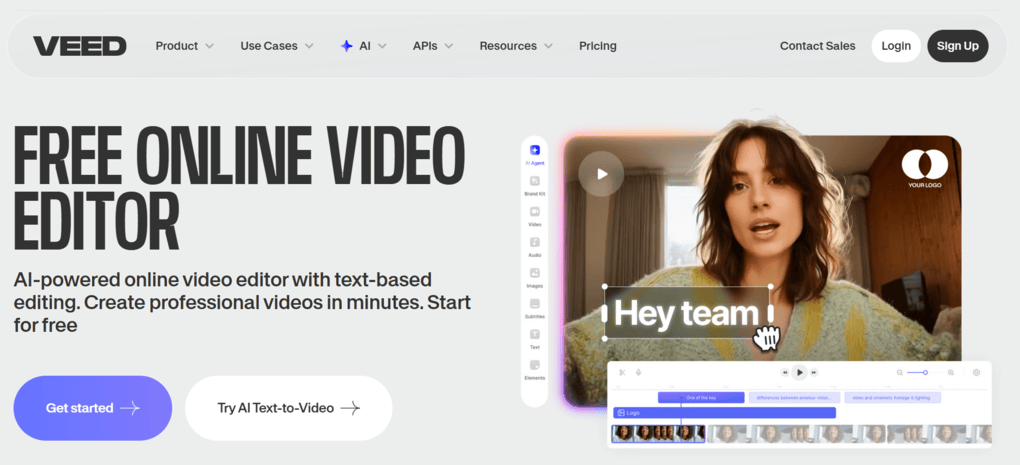Image resolution: width=1020 pixels, height=465 pixels.
Task: Expand the Product dropdown chevron
Action: [209, 46]
